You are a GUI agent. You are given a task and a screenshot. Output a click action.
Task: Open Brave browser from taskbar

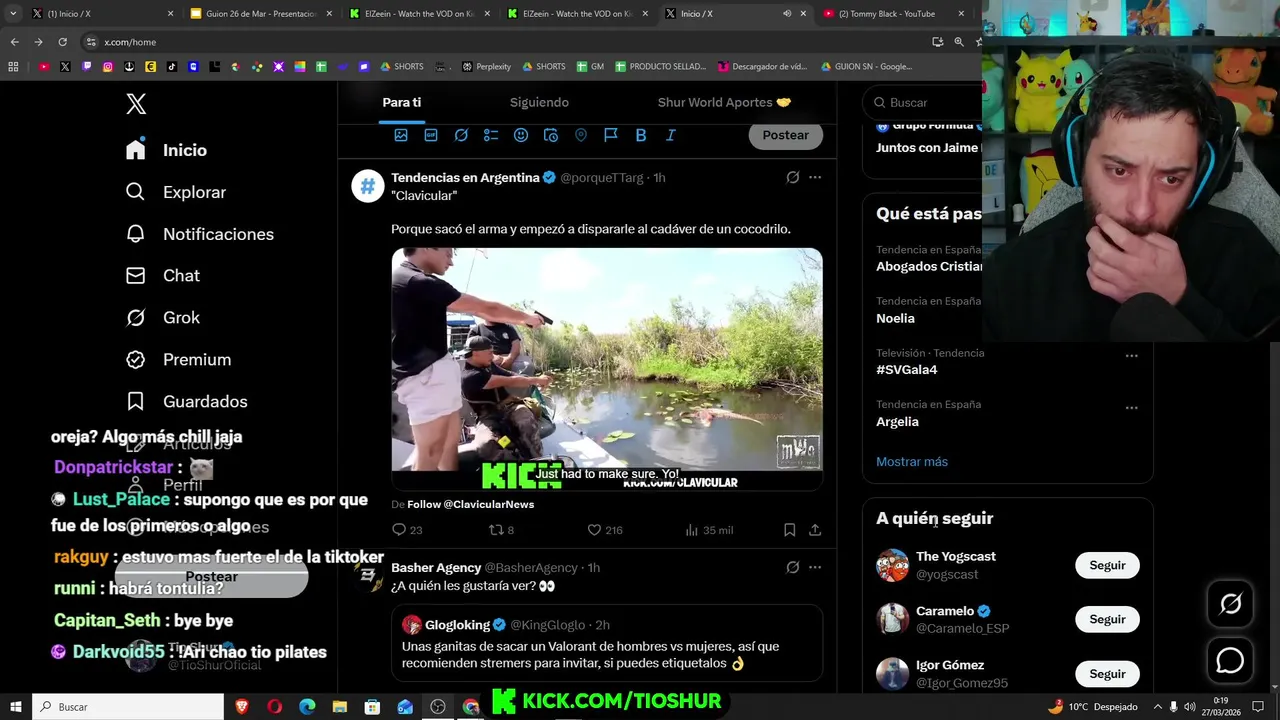pyautogui.click(x=241, y=707)
